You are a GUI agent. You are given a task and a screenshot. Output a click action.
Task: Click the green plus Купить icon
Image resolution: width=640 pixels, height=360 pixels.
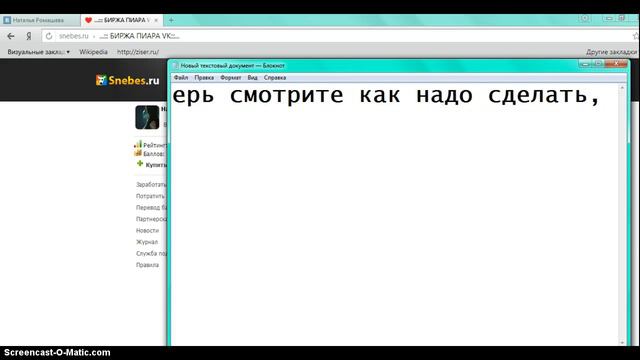pyautogui.click(x=140, y=164)
